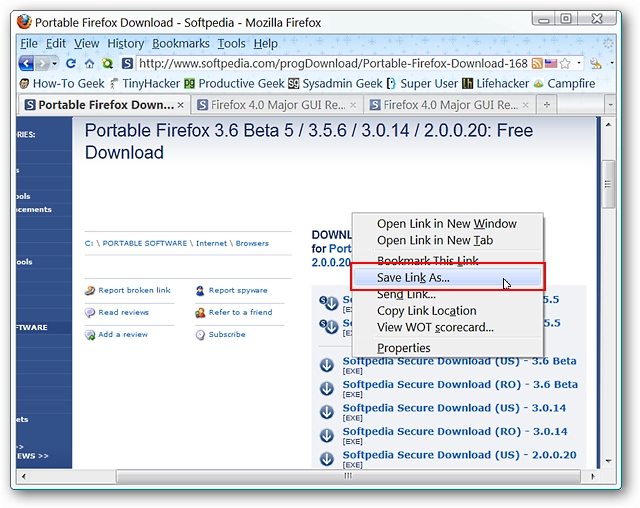The height and width of the screenshot is (508, 640).
Task: Go back with the Back arrow button
Action: pos(27,64)
